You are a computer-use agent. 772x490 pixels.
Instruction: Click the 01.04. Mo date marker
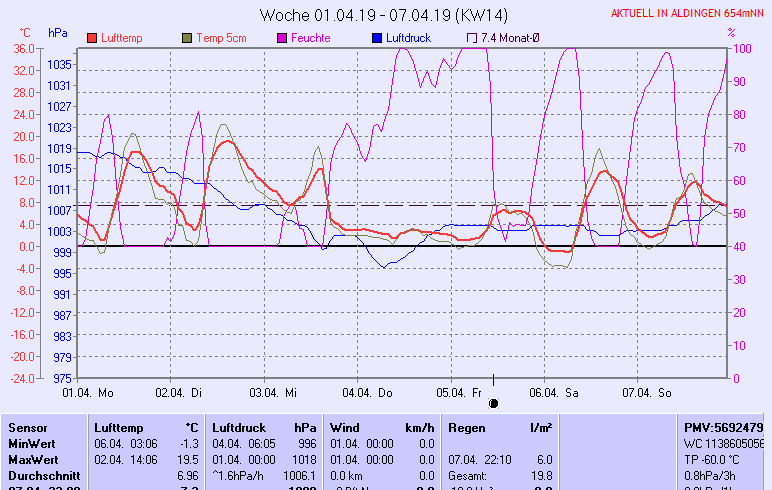[x=88, y=392]
